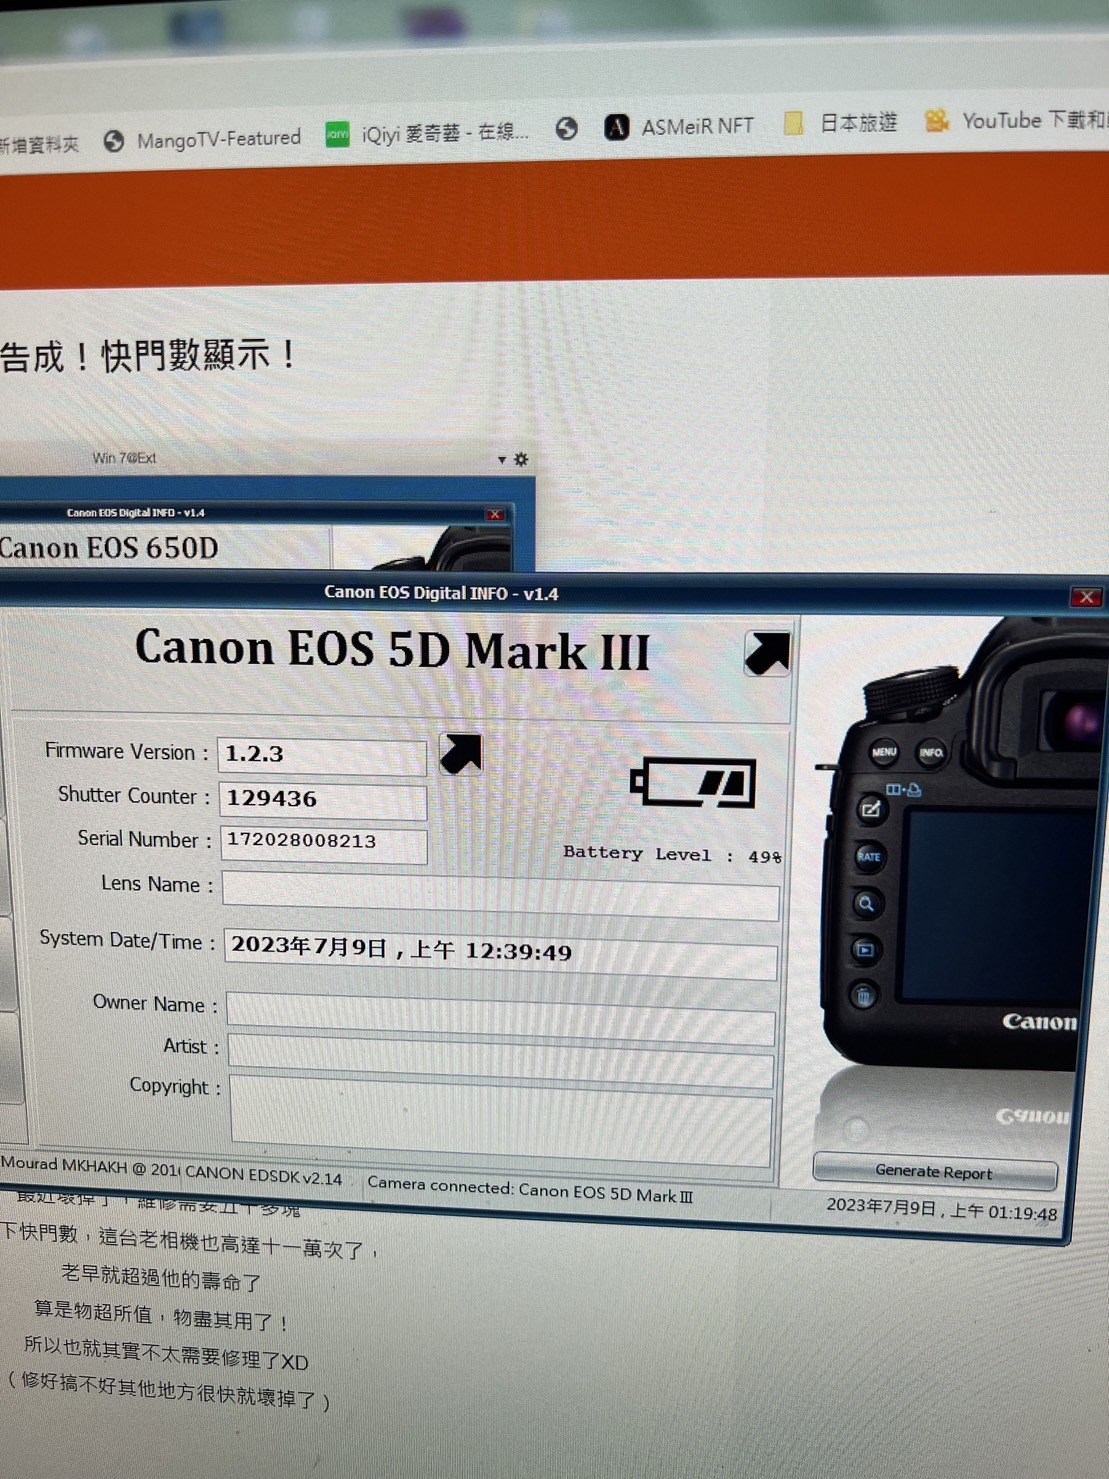Open the ASMeiR NFT bookmark
Screen dimensions: 1109x1479
click(x=679, y=127)
